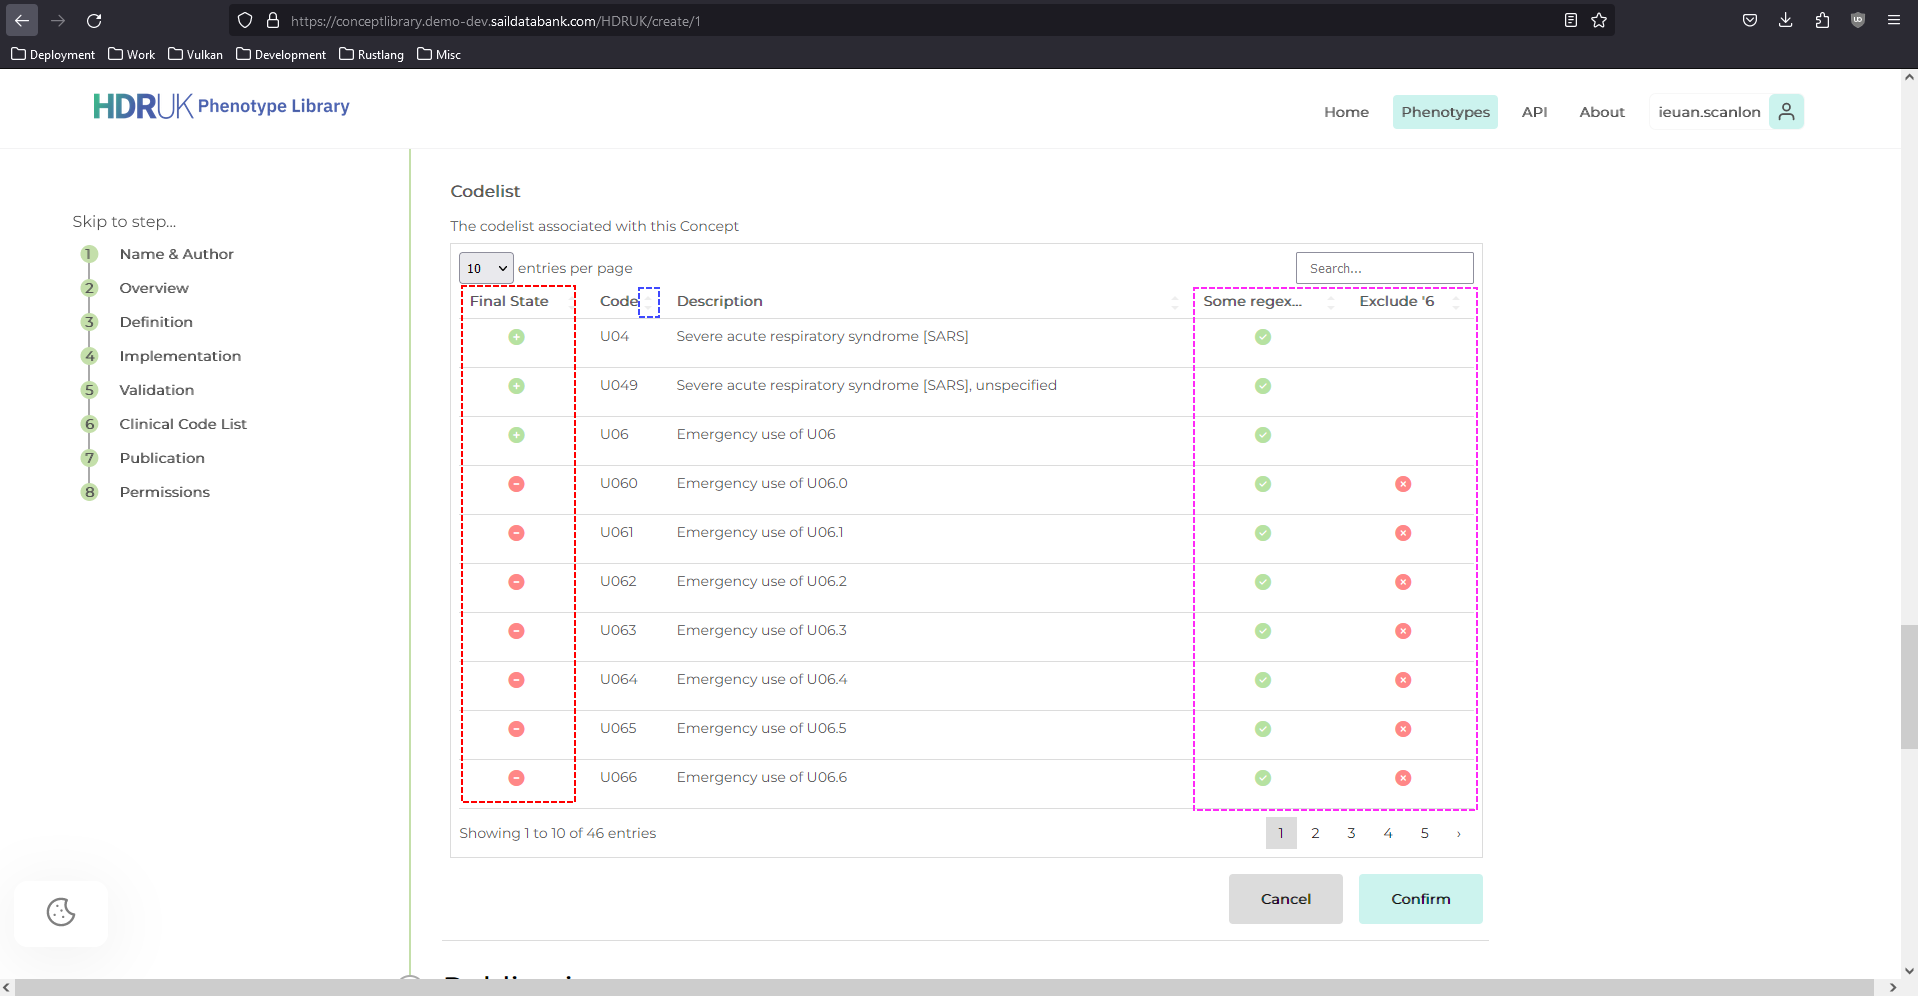The height and width of the screenshot is (996, 1918).
Task: Click the green final state icon for U04
Action: (x=516, y=337)
